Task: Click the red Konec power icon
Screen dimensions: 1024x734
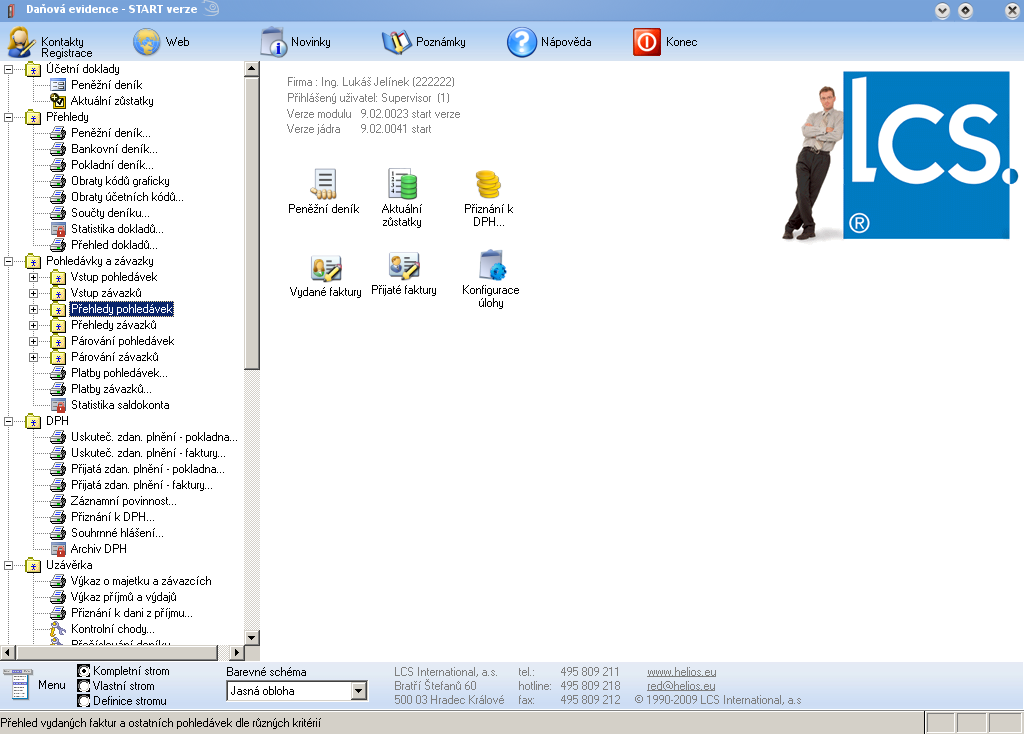Action: click(x=647, y=42)
